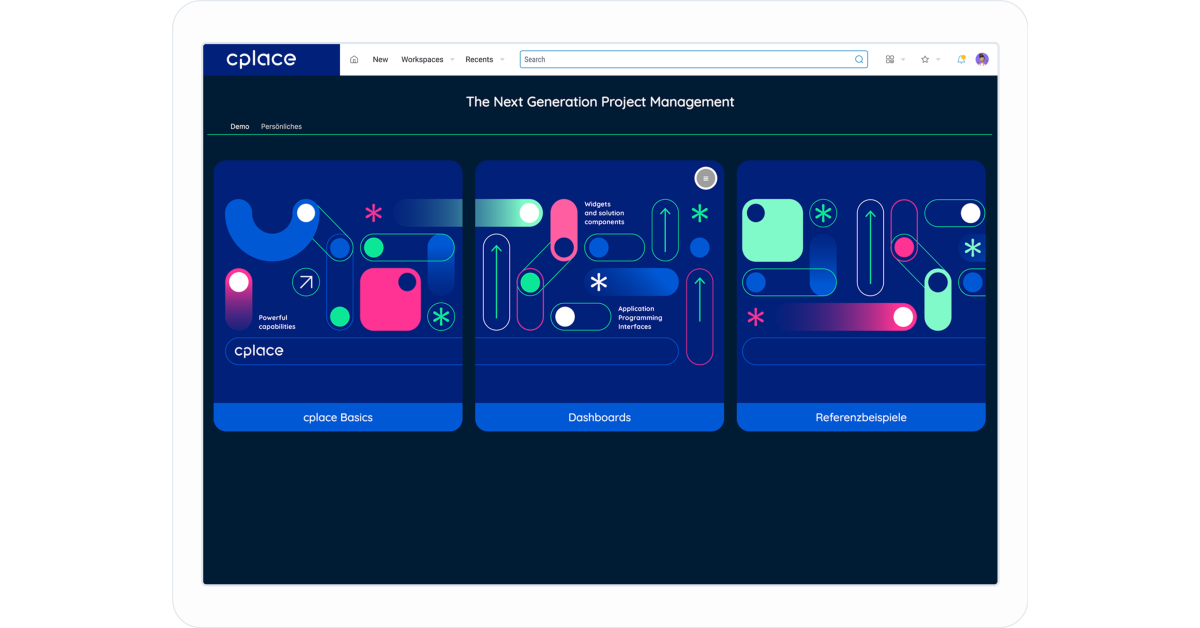Open the Referenzbeispiele tile image
The width and height of the screenshot is (1200, 628).
coord(861,282)
